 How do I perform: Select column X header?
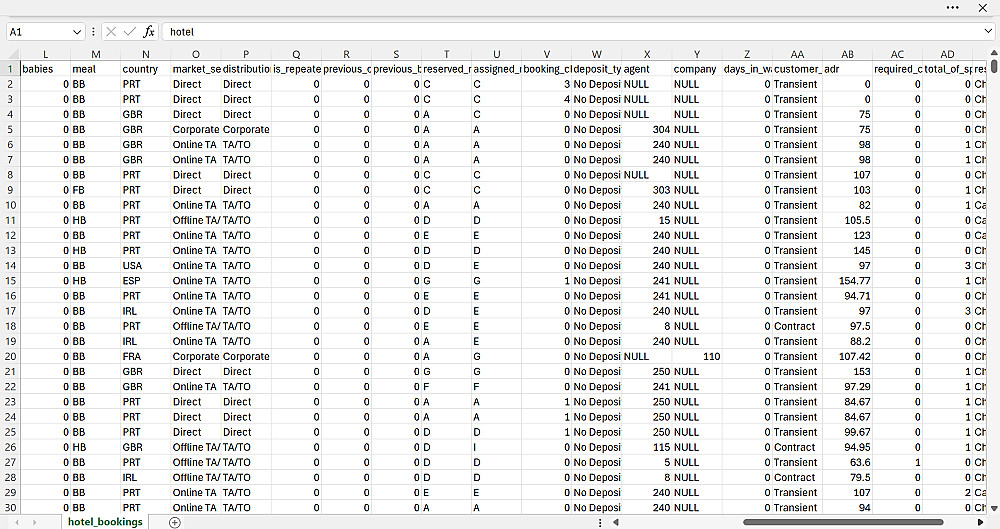coord(647,54)
